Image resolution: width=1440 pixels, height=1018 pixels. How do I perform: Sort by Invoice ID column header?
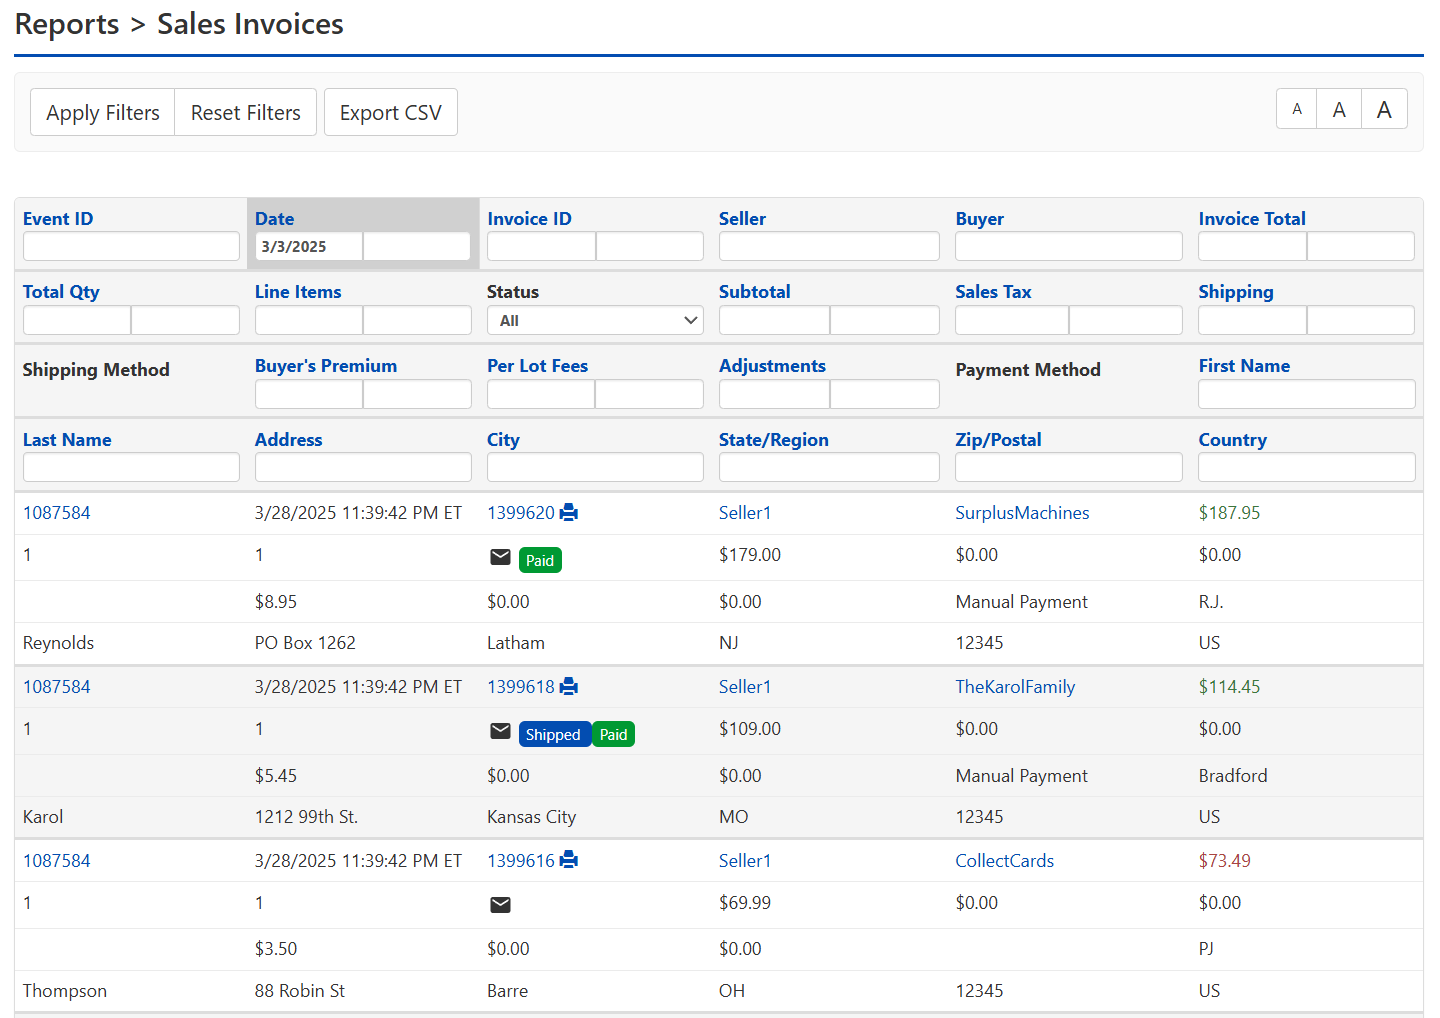click(530, 219)
